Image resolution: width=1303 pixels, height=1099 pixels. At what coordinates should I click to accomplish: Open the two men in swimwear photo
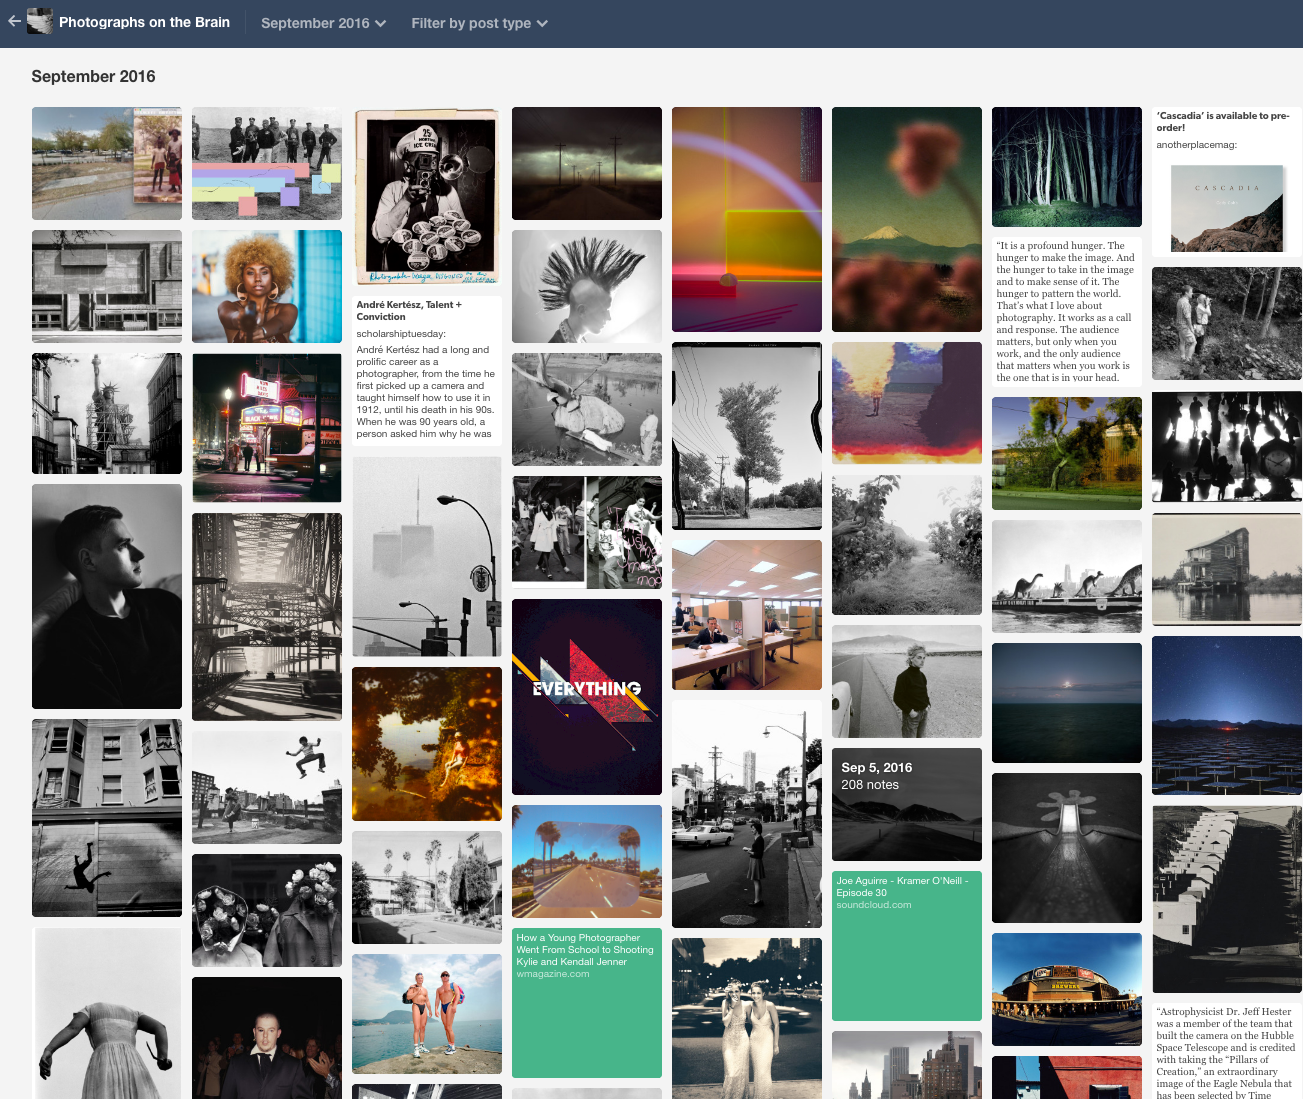click(427, 1014)
